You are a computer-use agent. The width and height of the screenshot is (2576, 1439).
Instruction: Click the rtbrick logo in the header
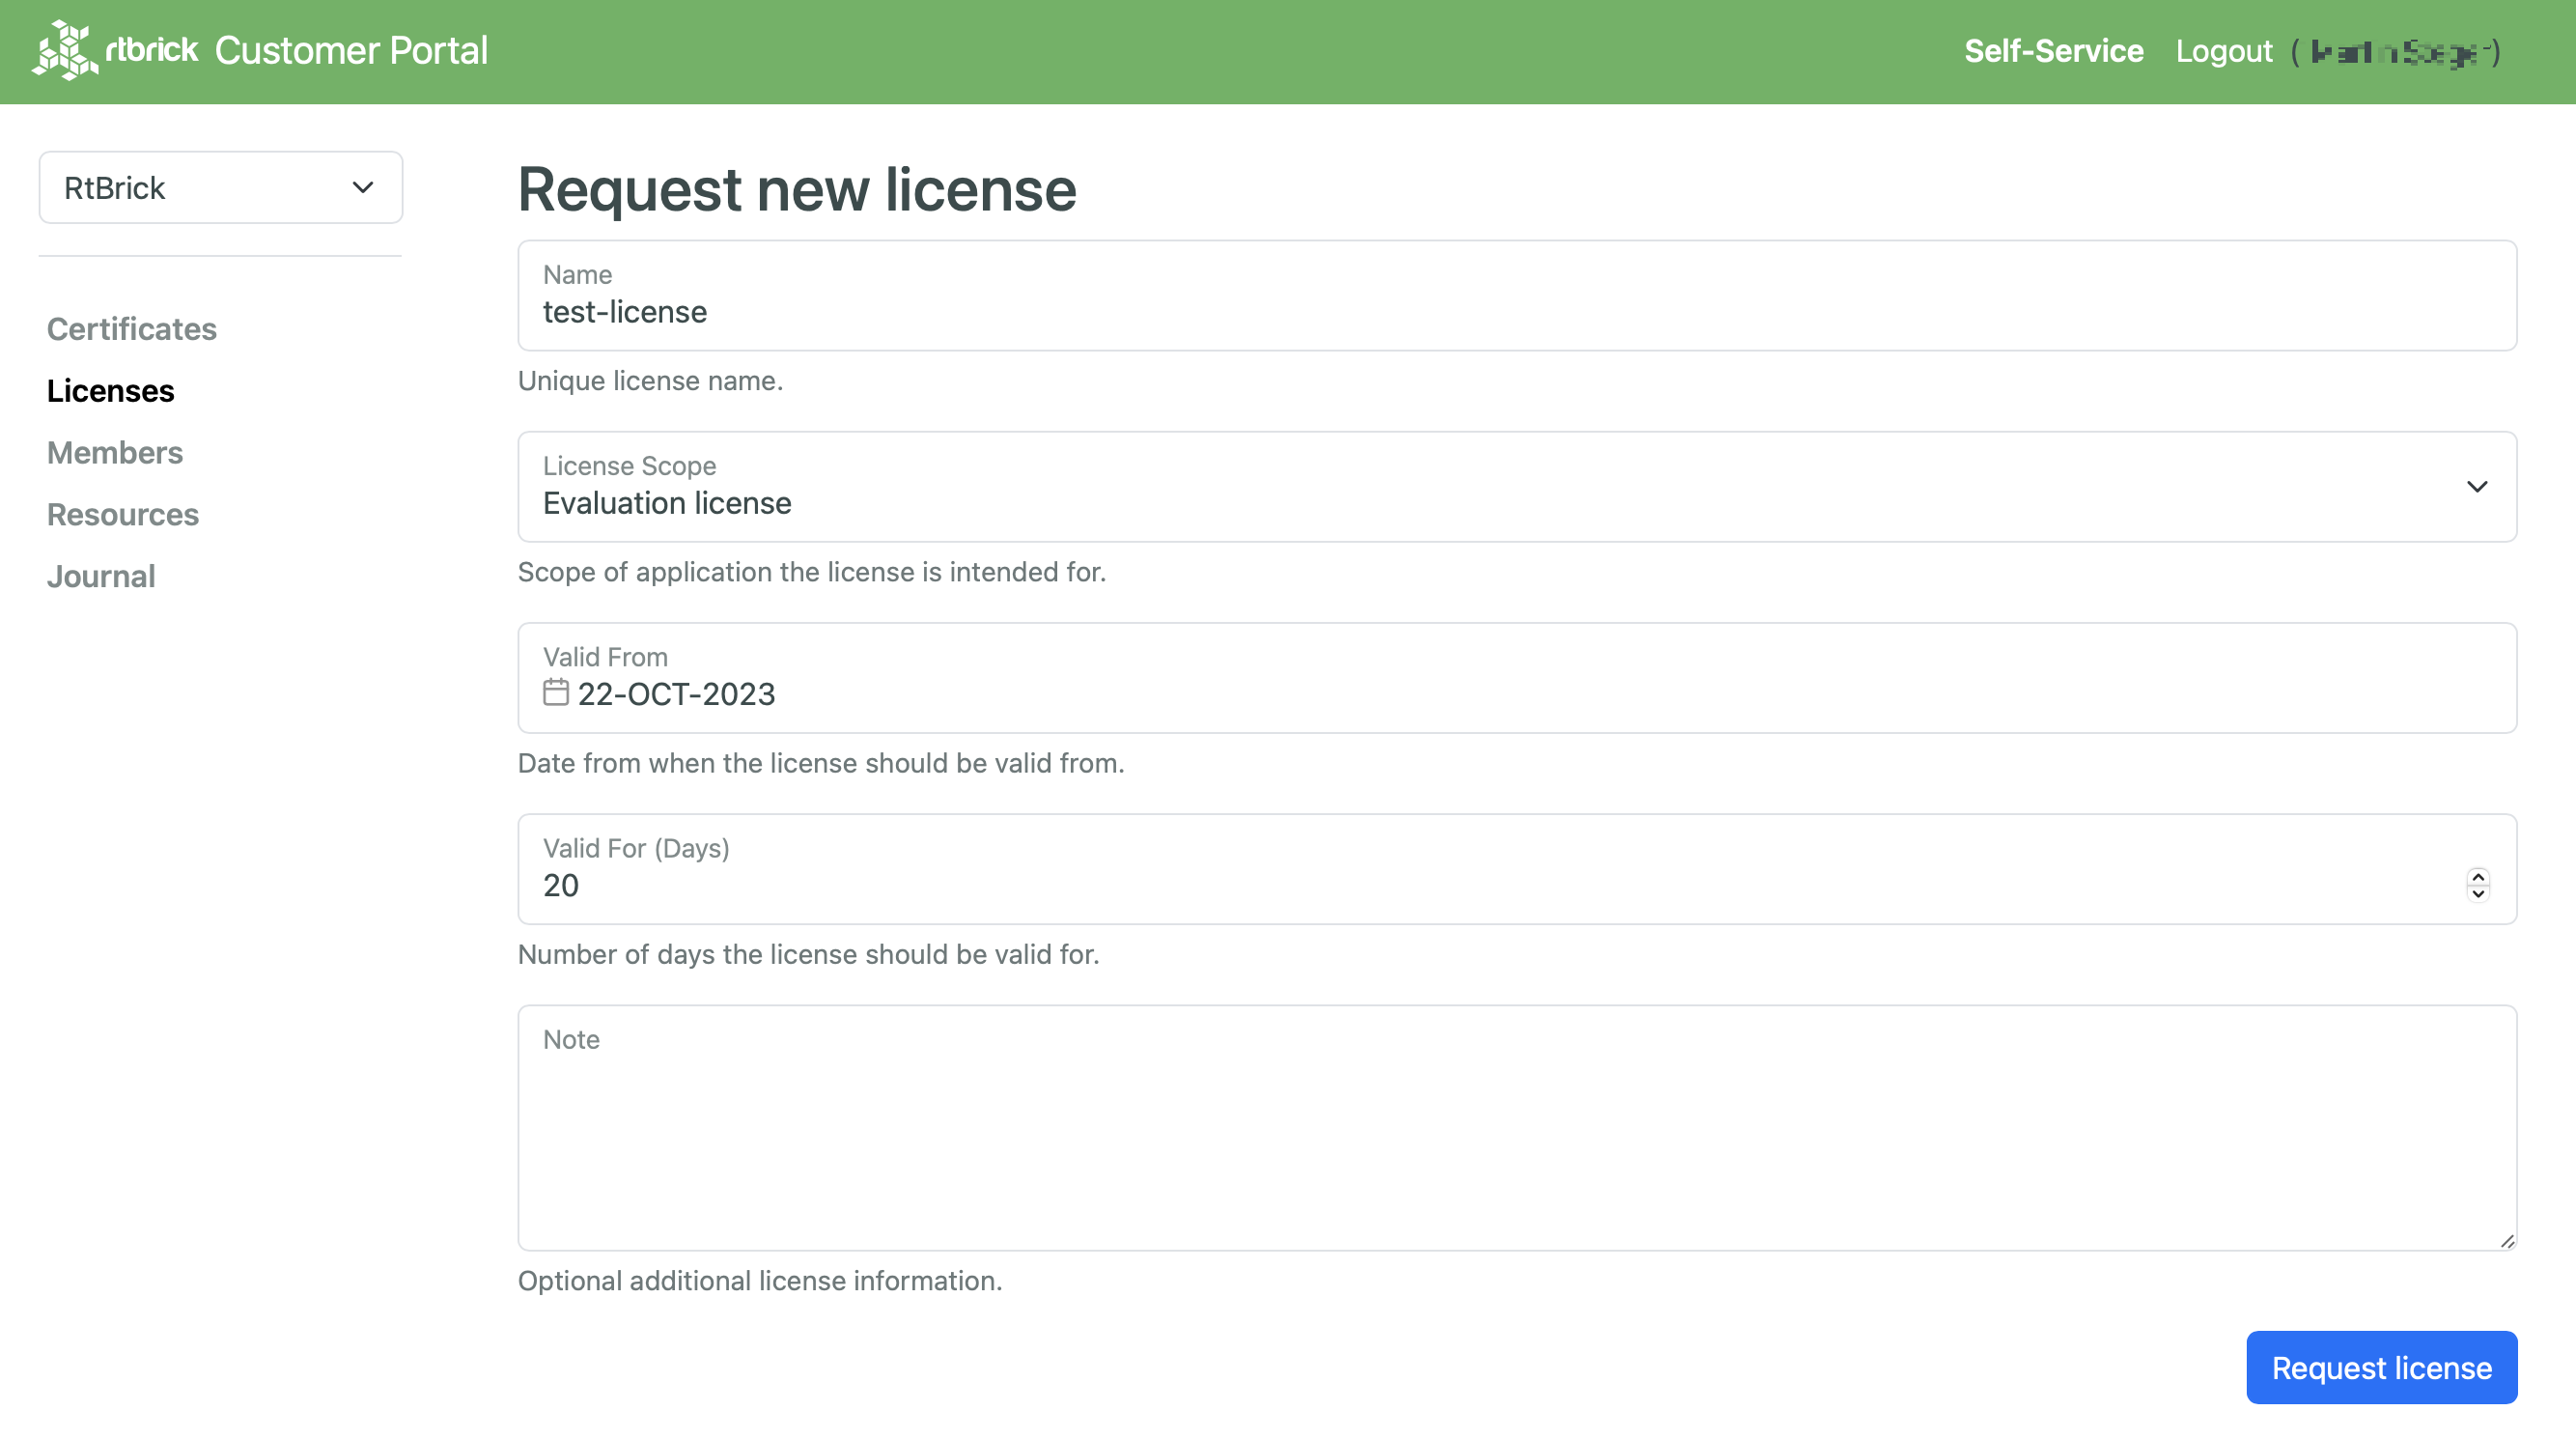click(x=65, y=50)
